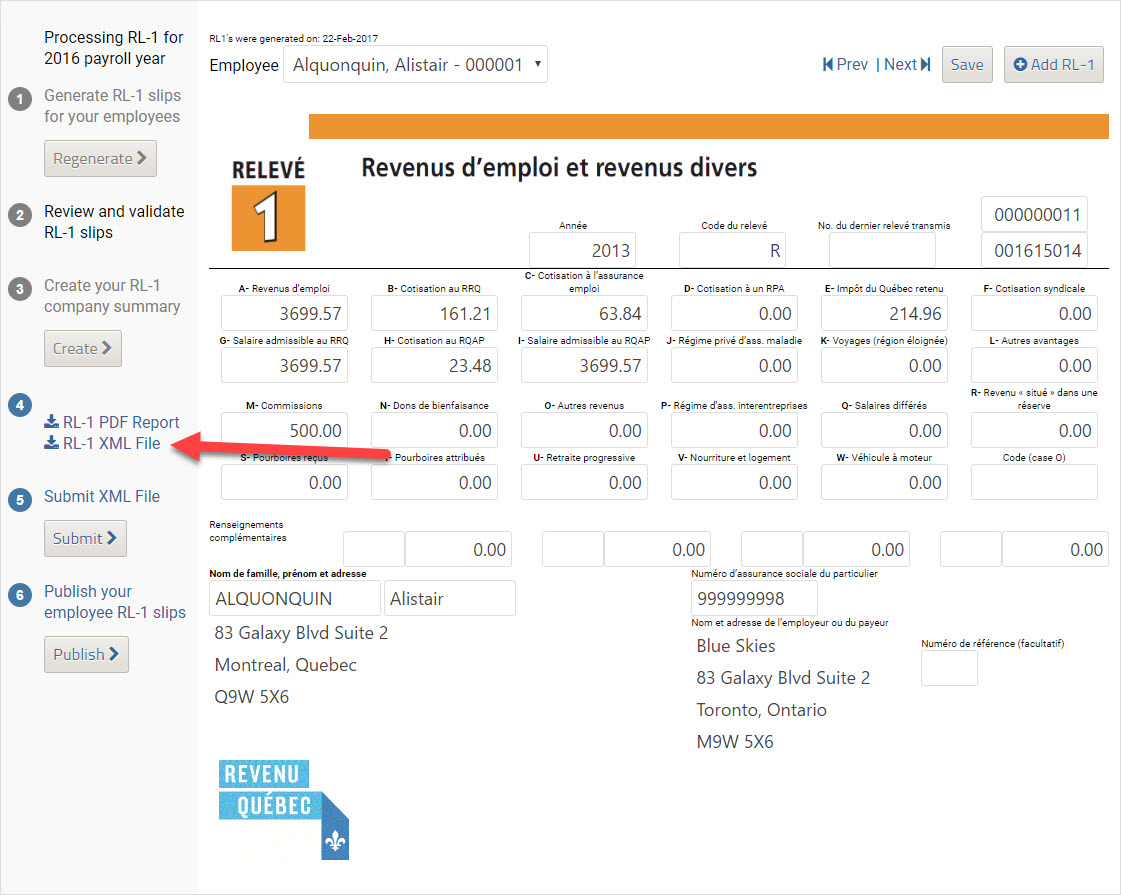1121x895 pixels.
Task: Edit box G Salaire admissible au RRQ
Action: pyautogui.click(x=284, y=365)
